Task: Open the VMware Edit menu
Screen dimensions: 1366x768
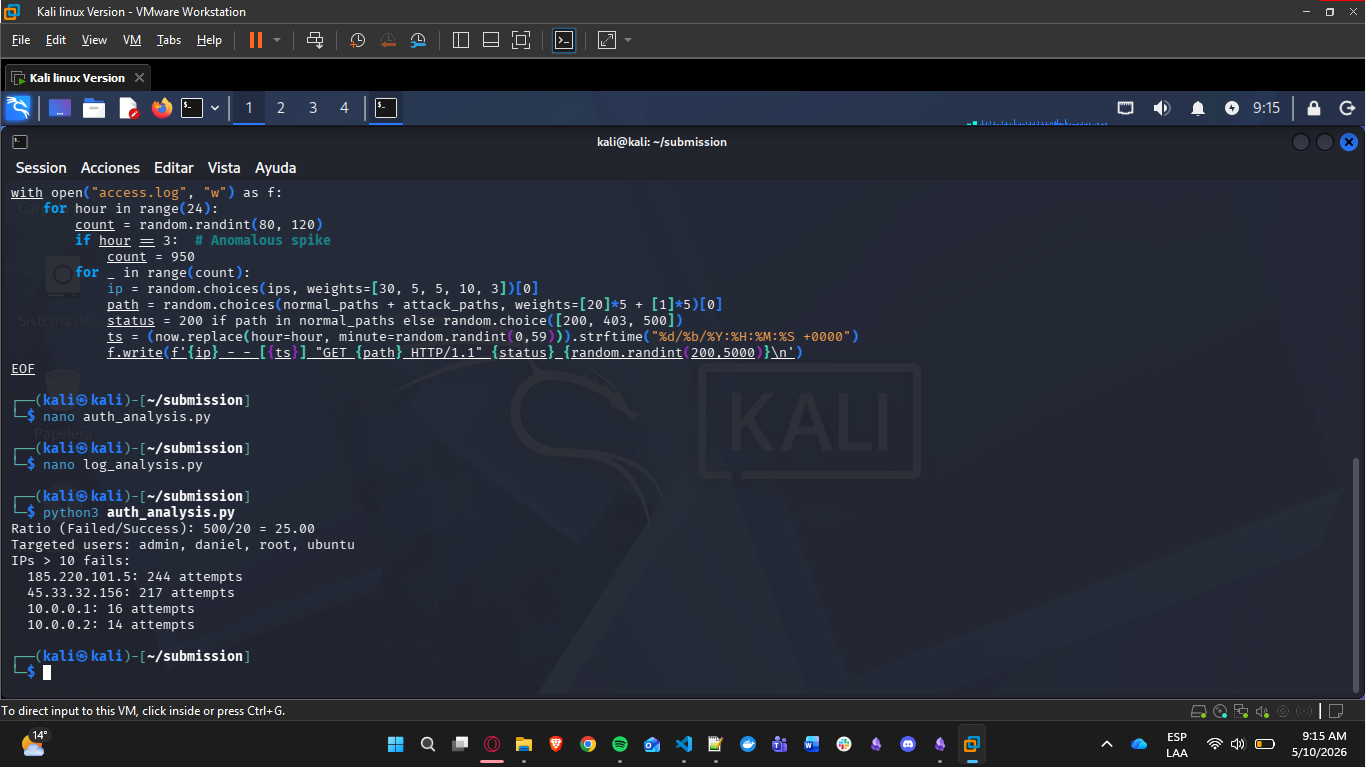Action: click(56, 40)
